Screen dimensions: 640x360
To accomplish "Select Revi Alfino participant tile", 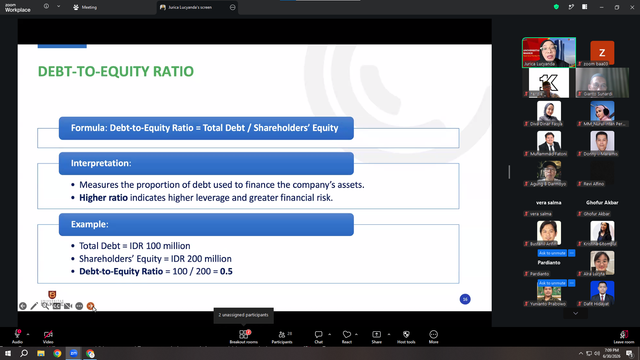I will 602,173.
